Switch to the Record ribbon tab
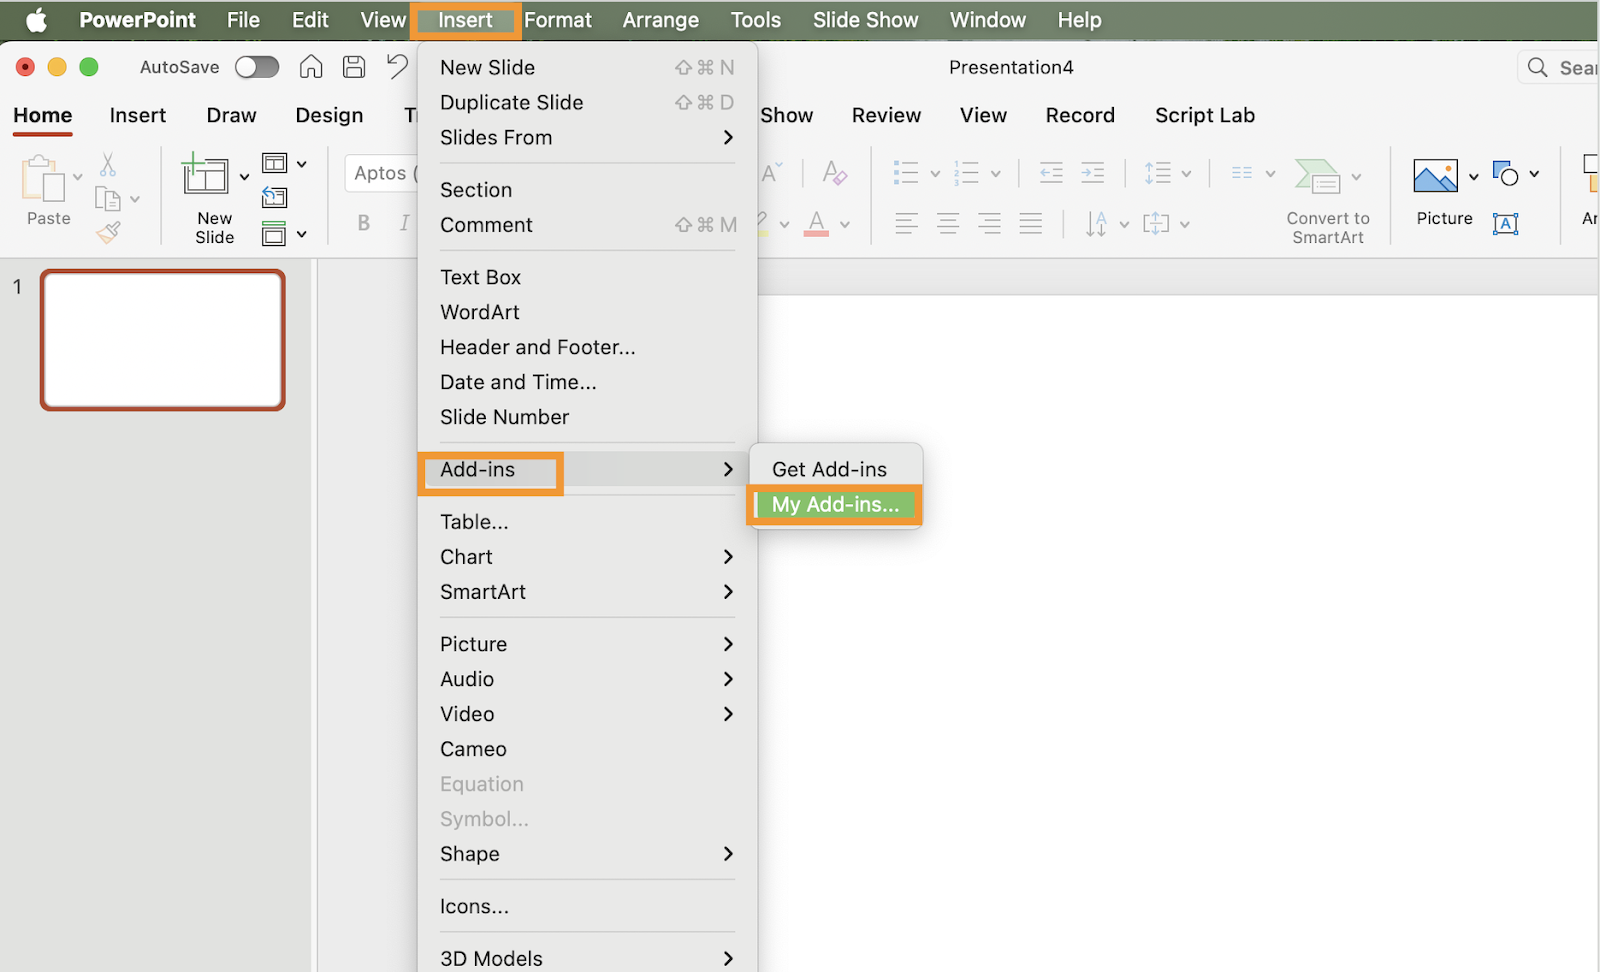Image resolution: width=1600 pixels, height=972 pixels. click(x=1080, y=116)
